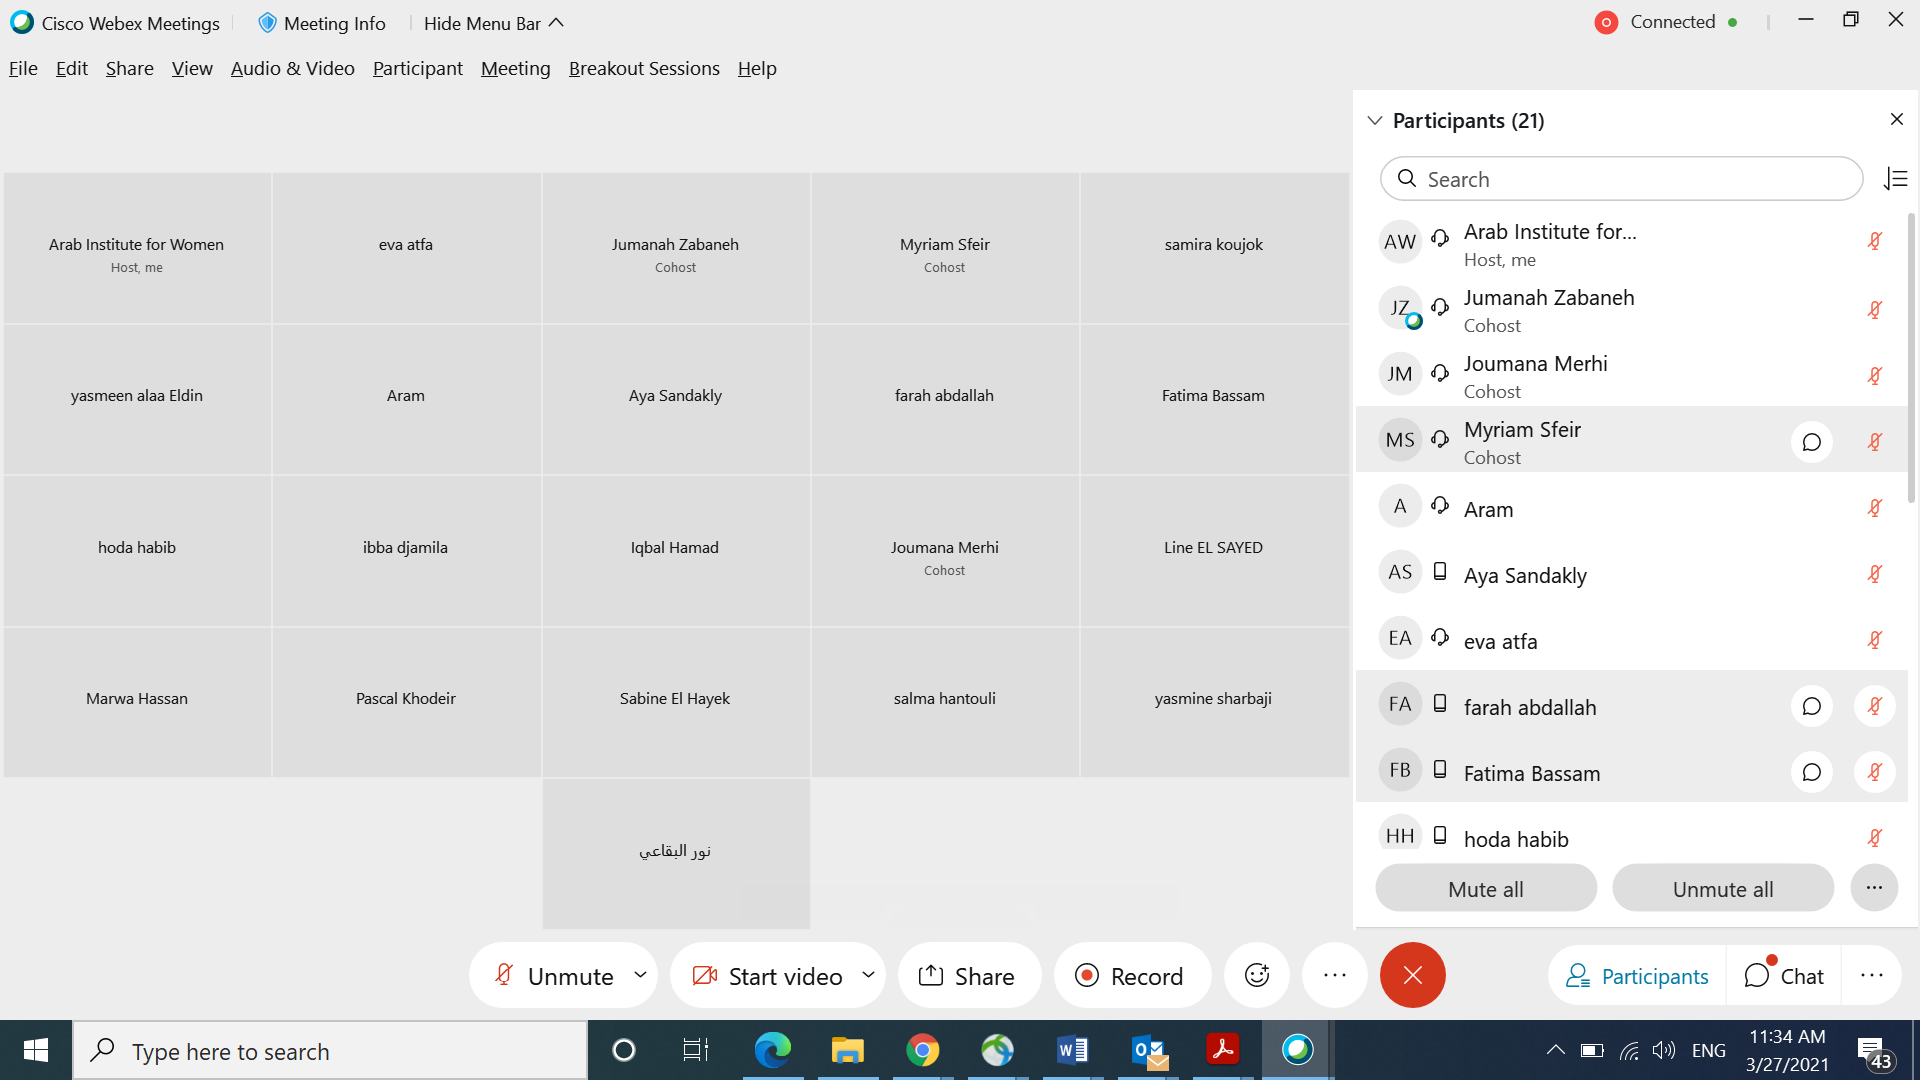Click the Share content button

pyautogui.click(x=968, y=975)
